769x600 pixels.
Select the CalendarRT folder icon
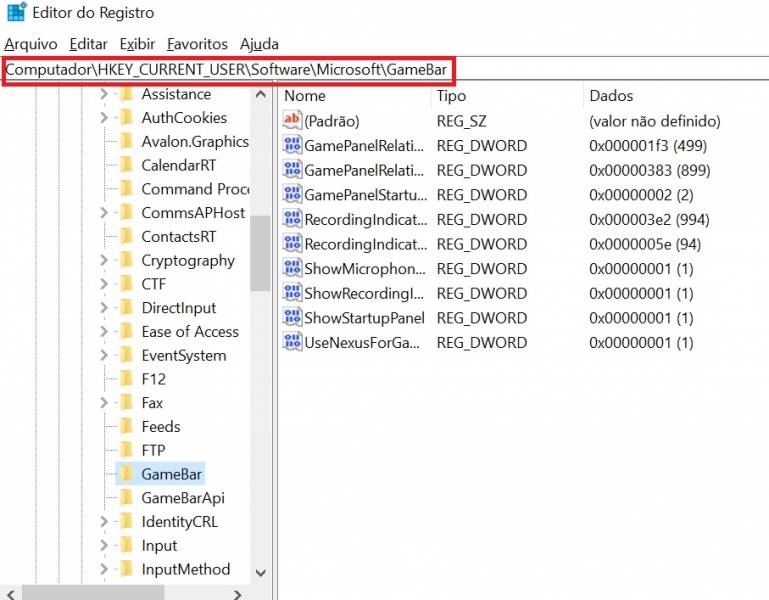coord(127,165)
